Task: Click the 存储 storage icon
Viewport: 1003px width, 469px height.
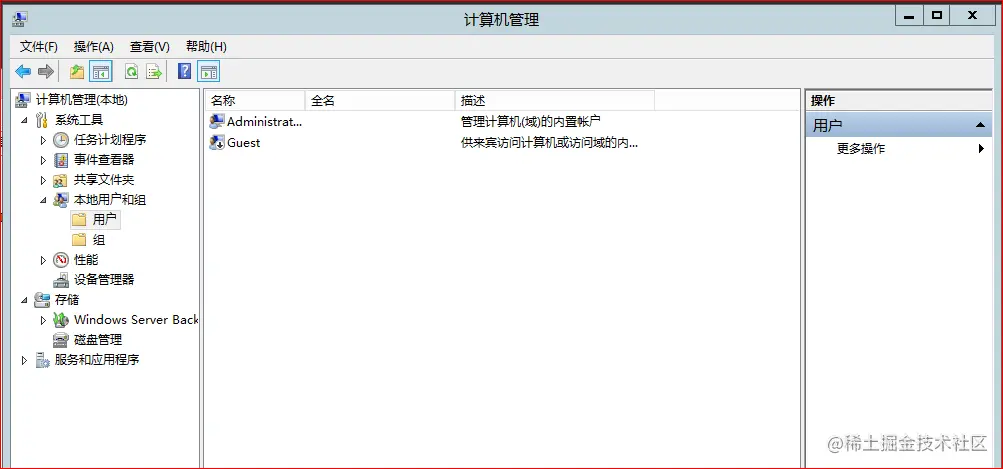Action: tap(42, 299)
